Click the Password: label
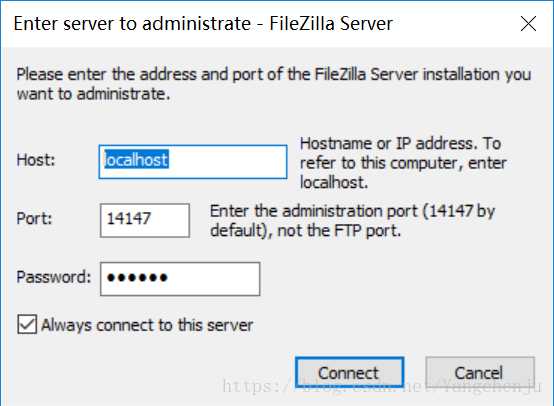The width and height of the screenshot is (554, 406). [54, 277]
